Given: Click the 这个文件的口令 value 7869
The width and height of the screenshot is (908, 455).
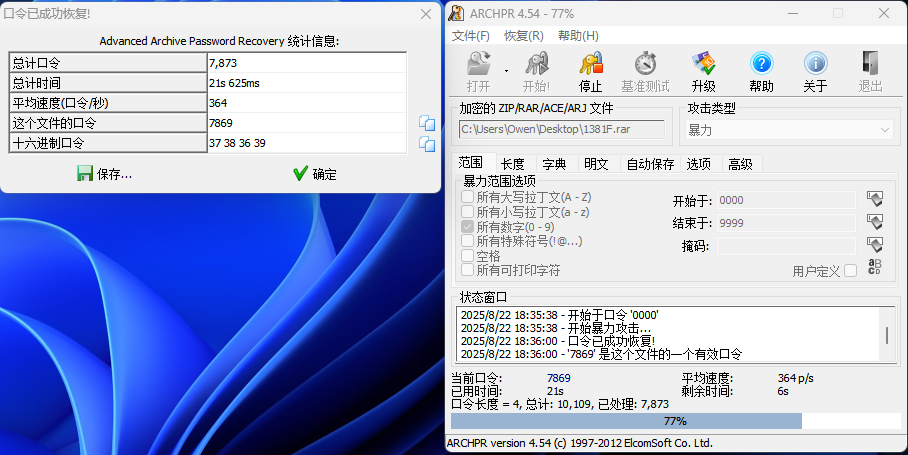Looking at the screenshot, I should [221, 123].
